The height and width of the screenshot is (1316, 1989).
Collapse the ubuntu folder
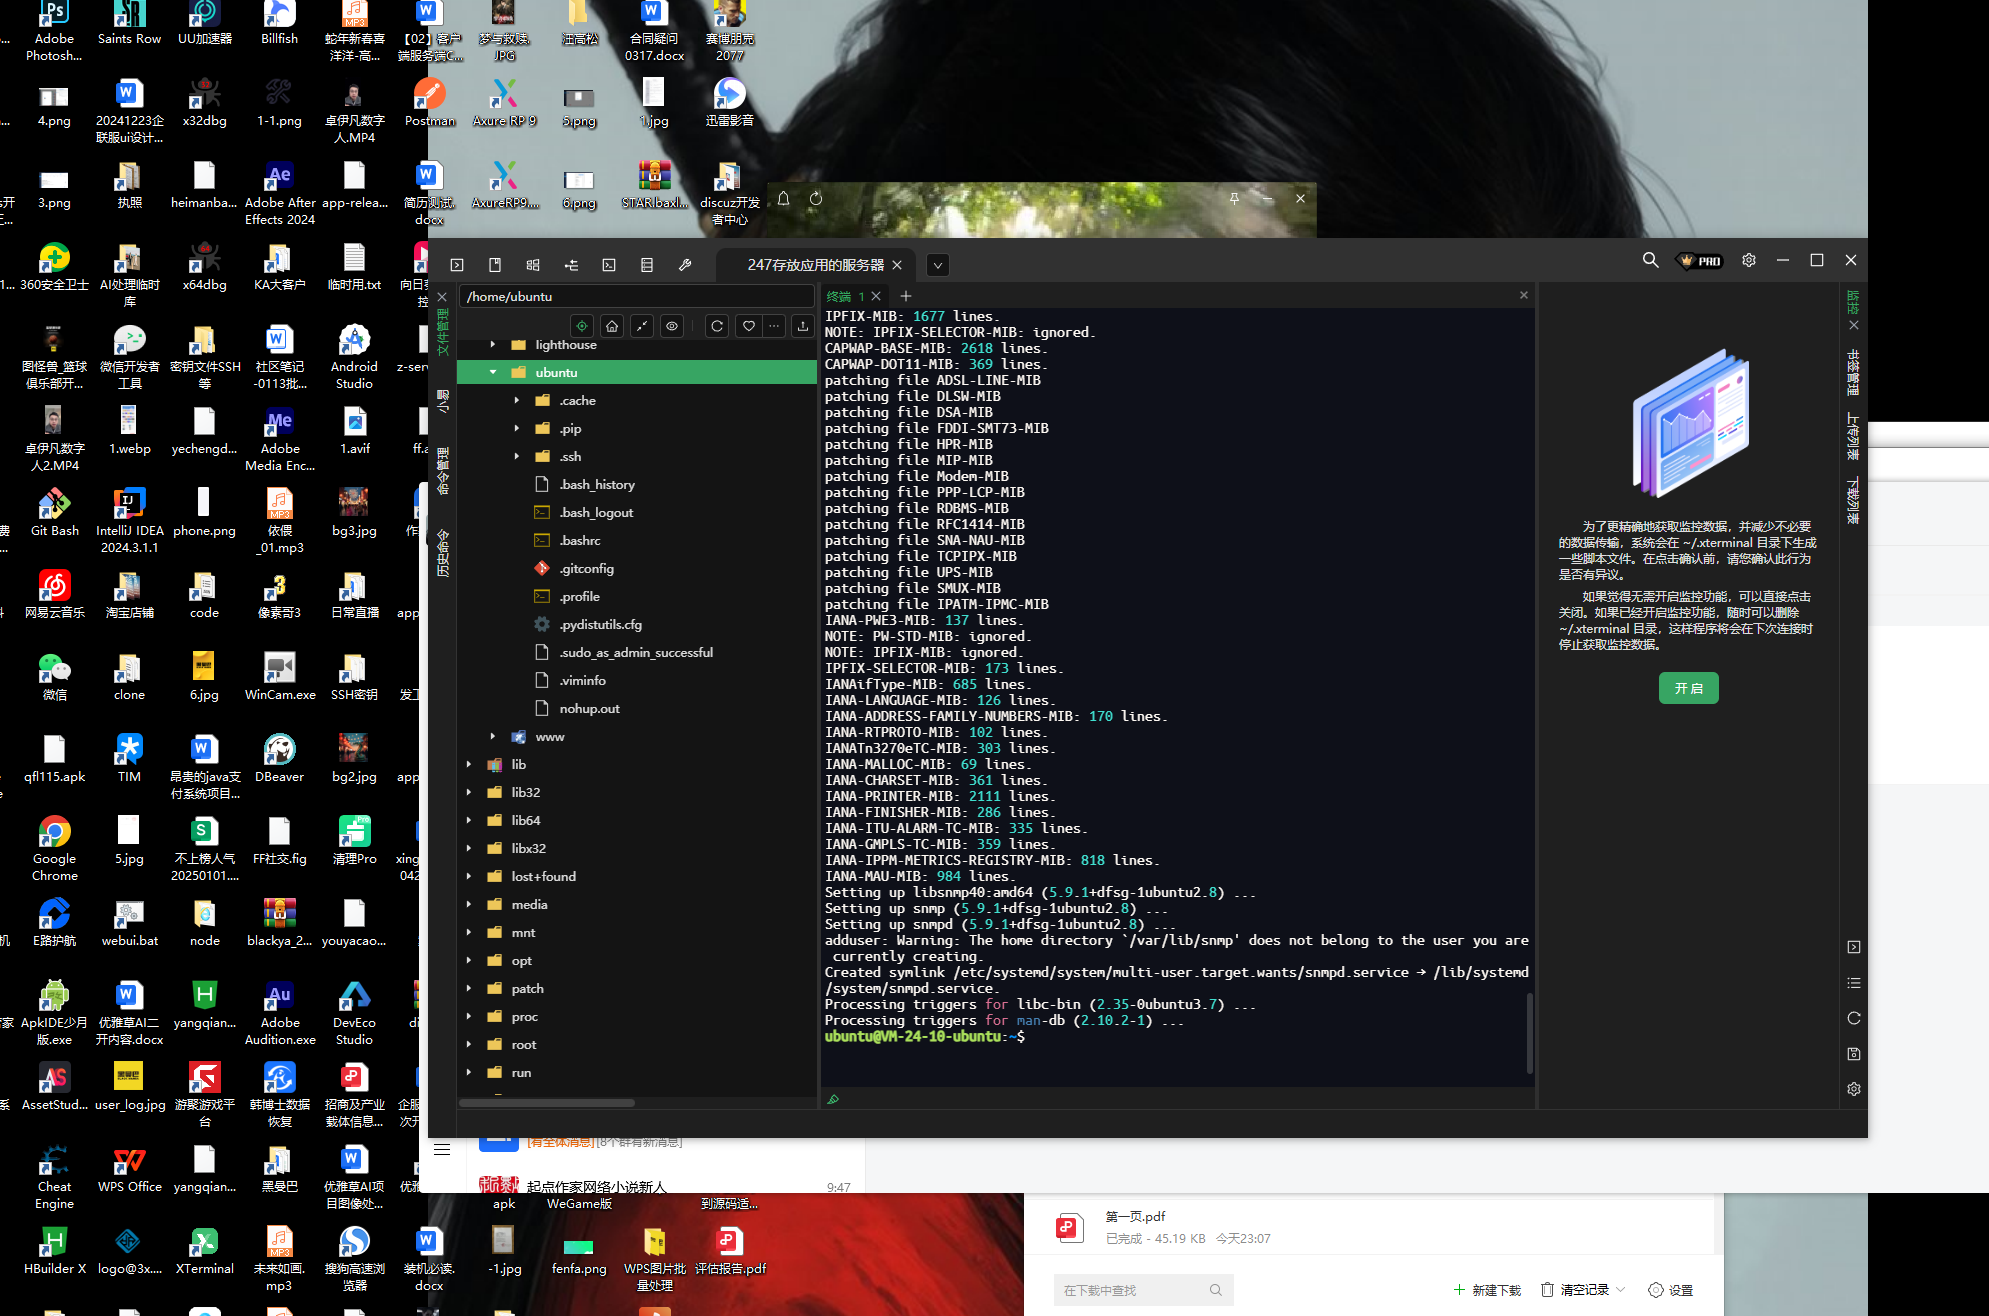click(x=493, y=372)
